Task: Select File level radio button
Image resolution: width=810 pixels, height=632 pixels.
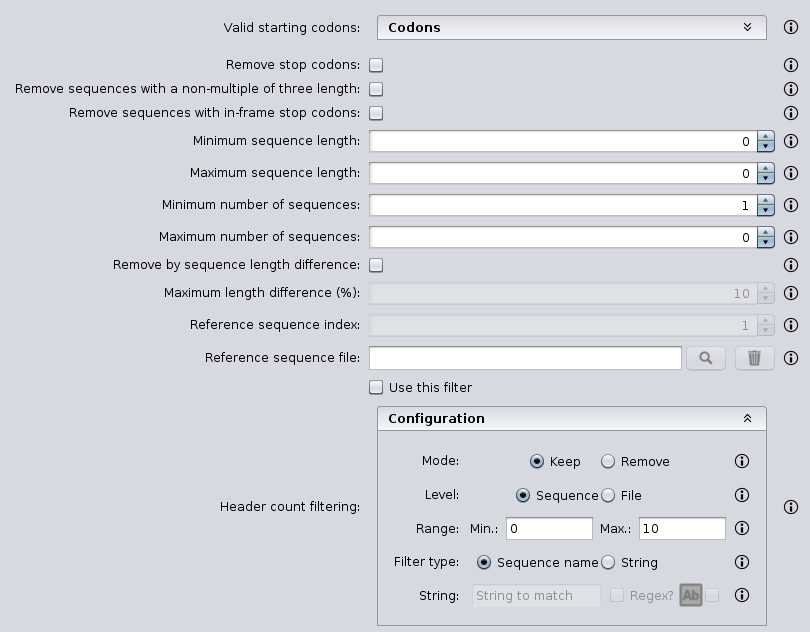Action: [608, 495]
